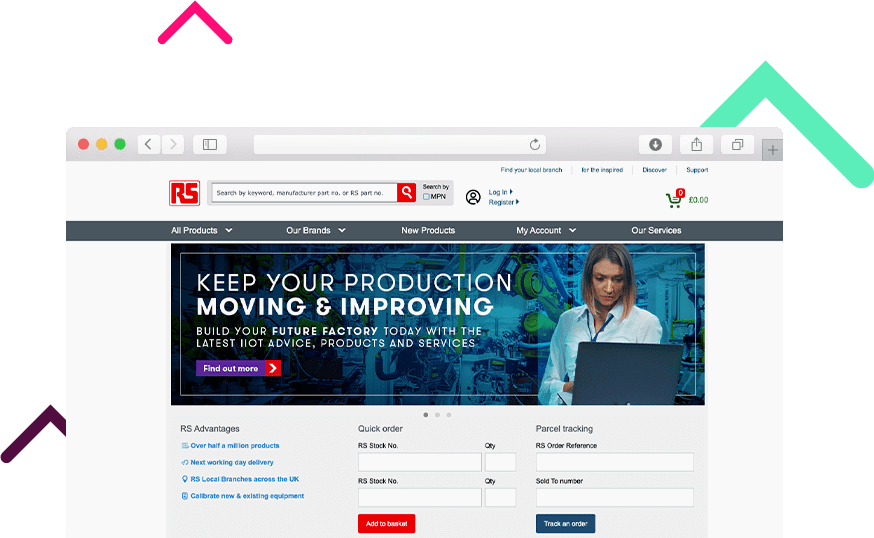Click the Calibrate equipment icon
874x538 pixels.
185,496
